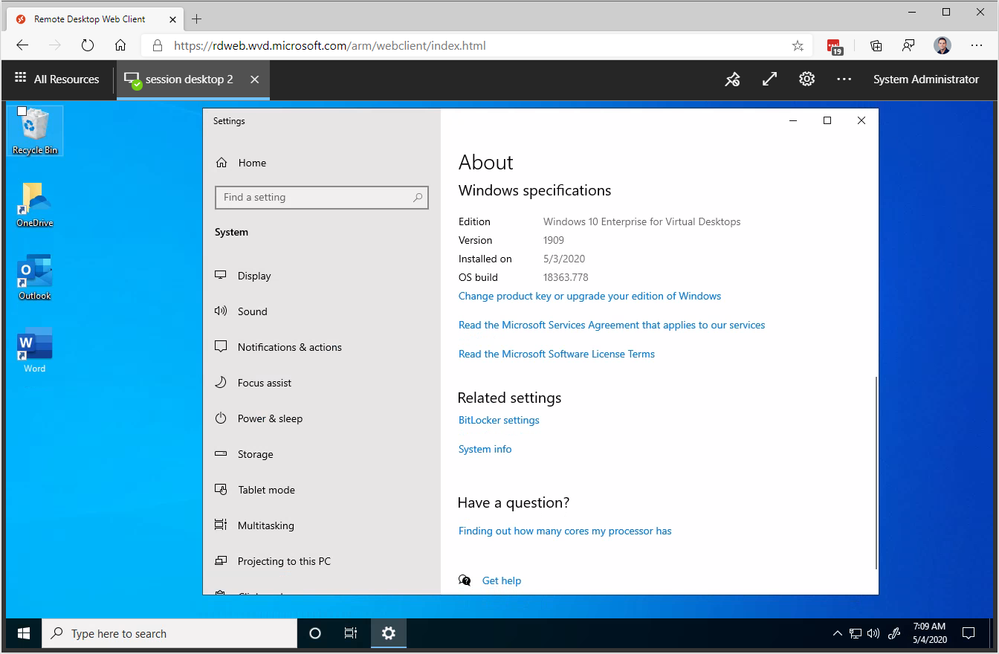Open Change product key or upgrade link
The height and width of the screenshot is (654, 999).
pos(589,296)
